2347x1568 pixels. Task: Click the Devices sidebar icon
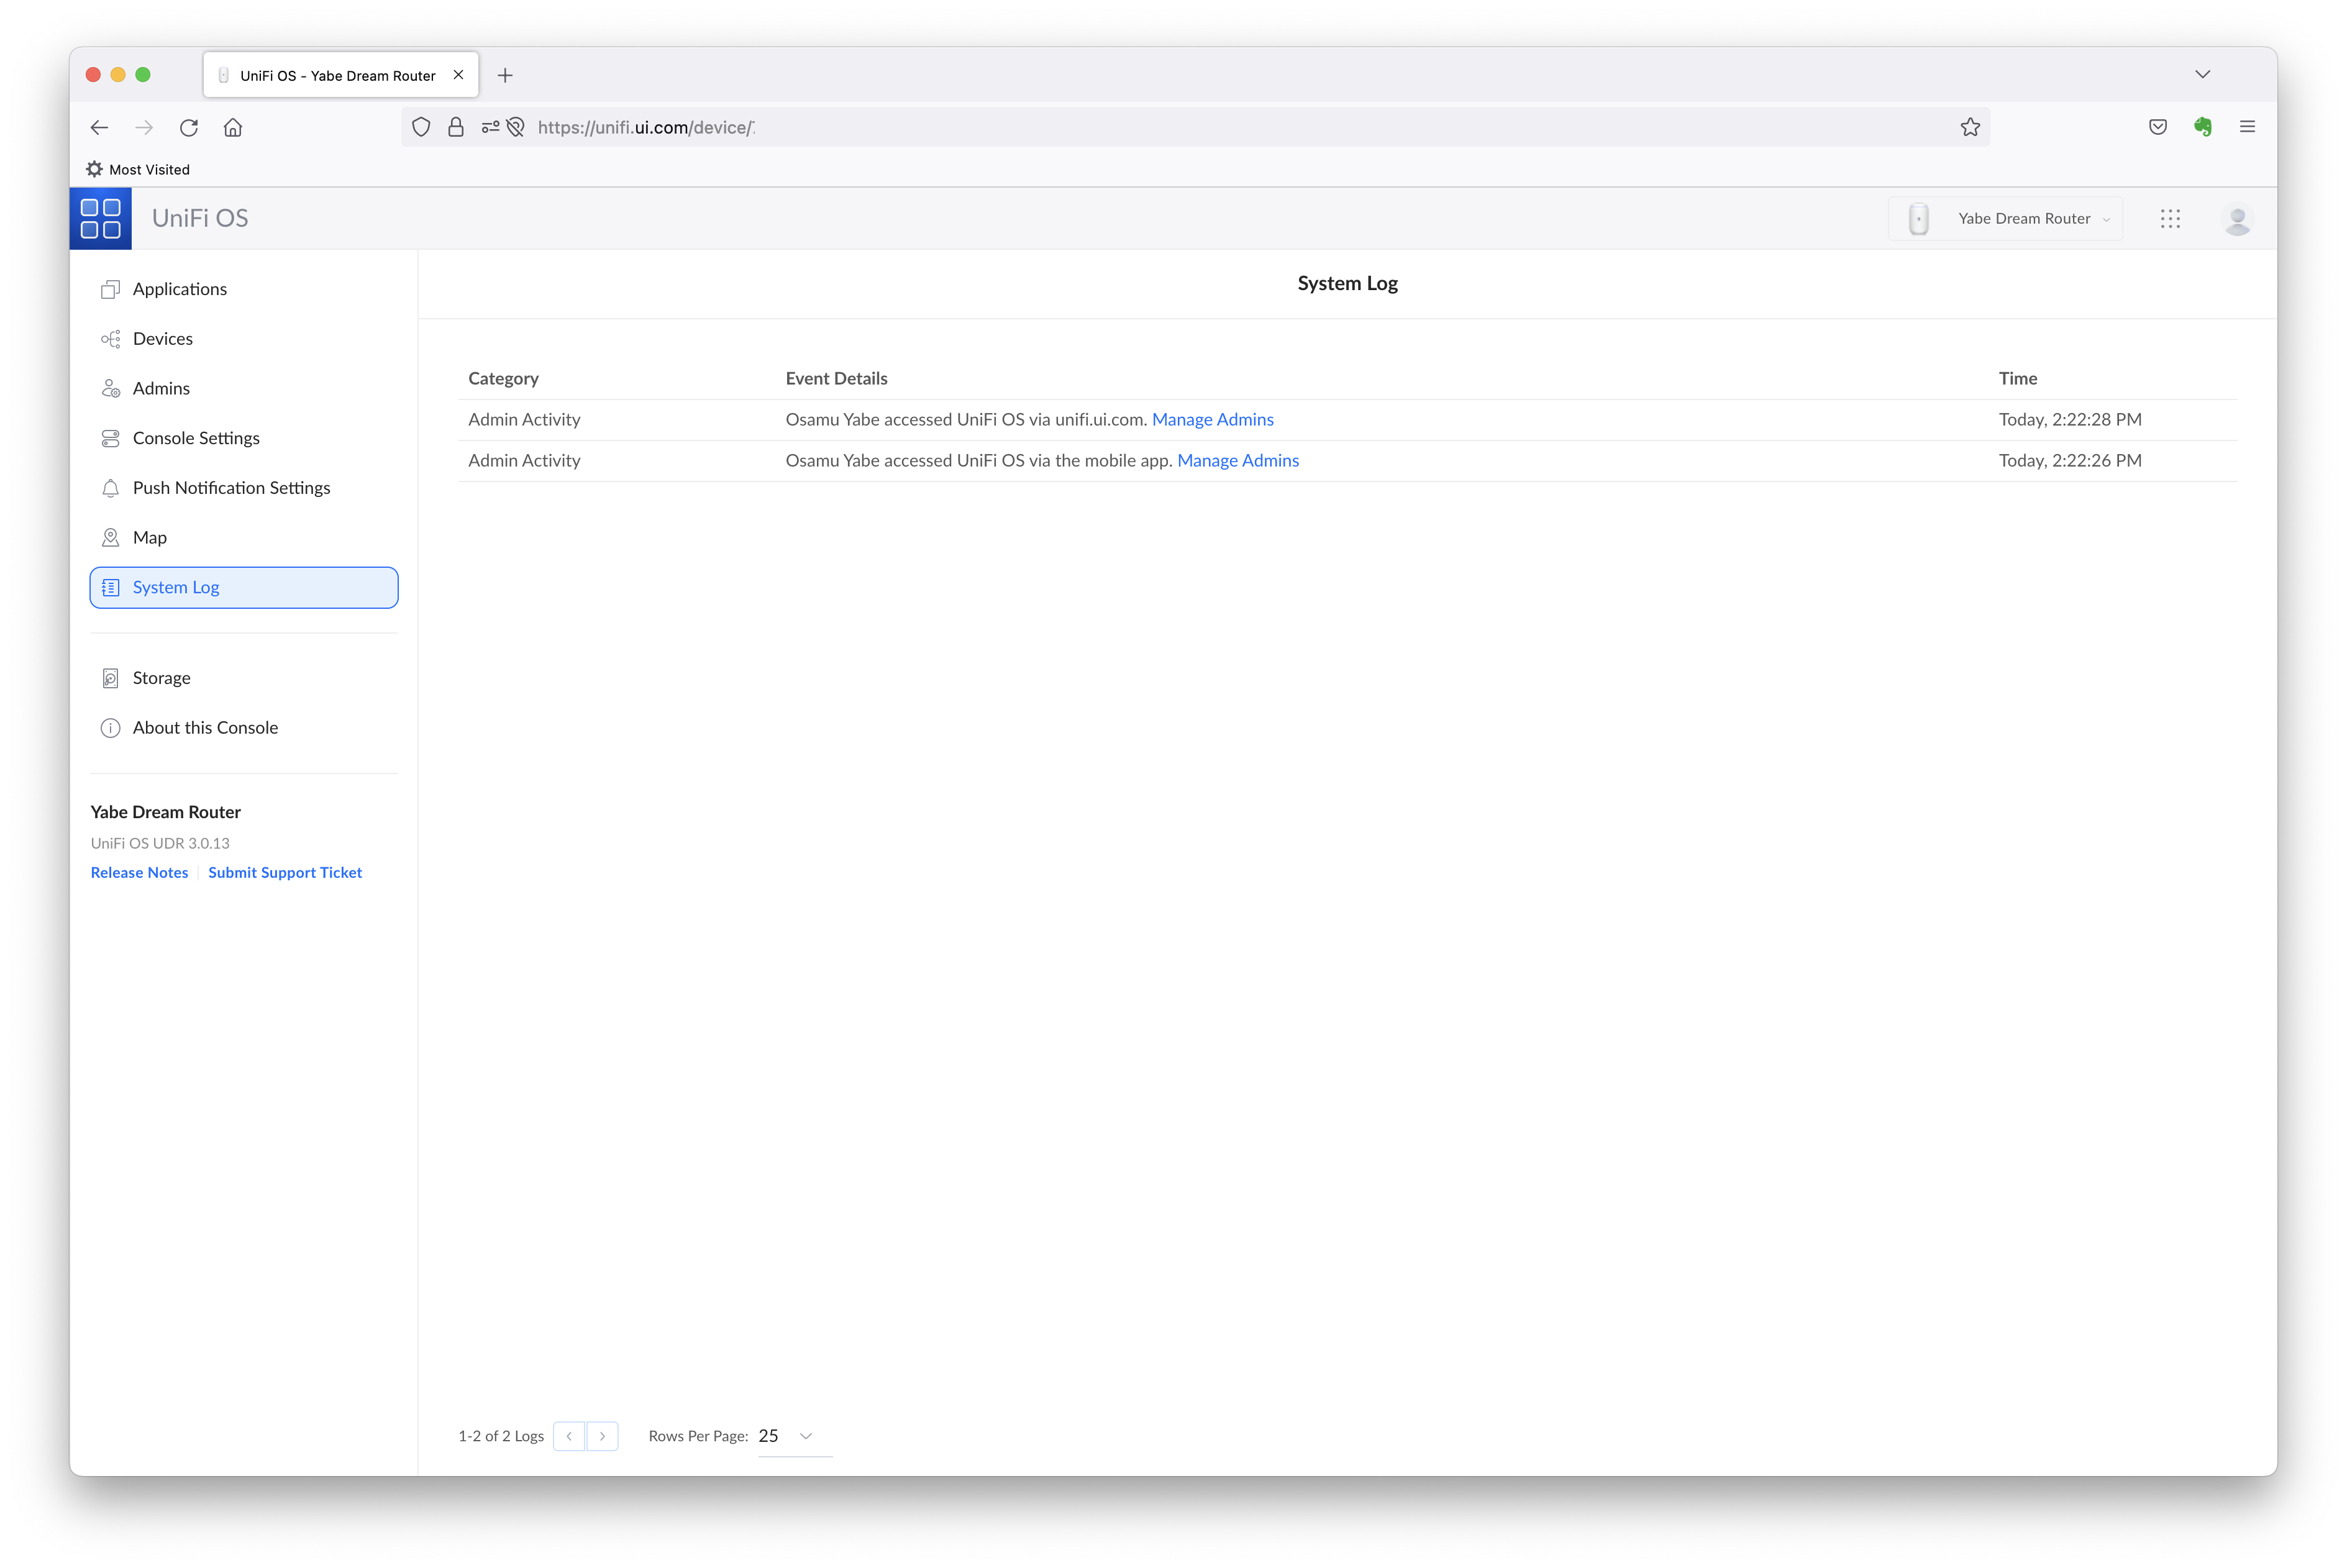point(110,339)
